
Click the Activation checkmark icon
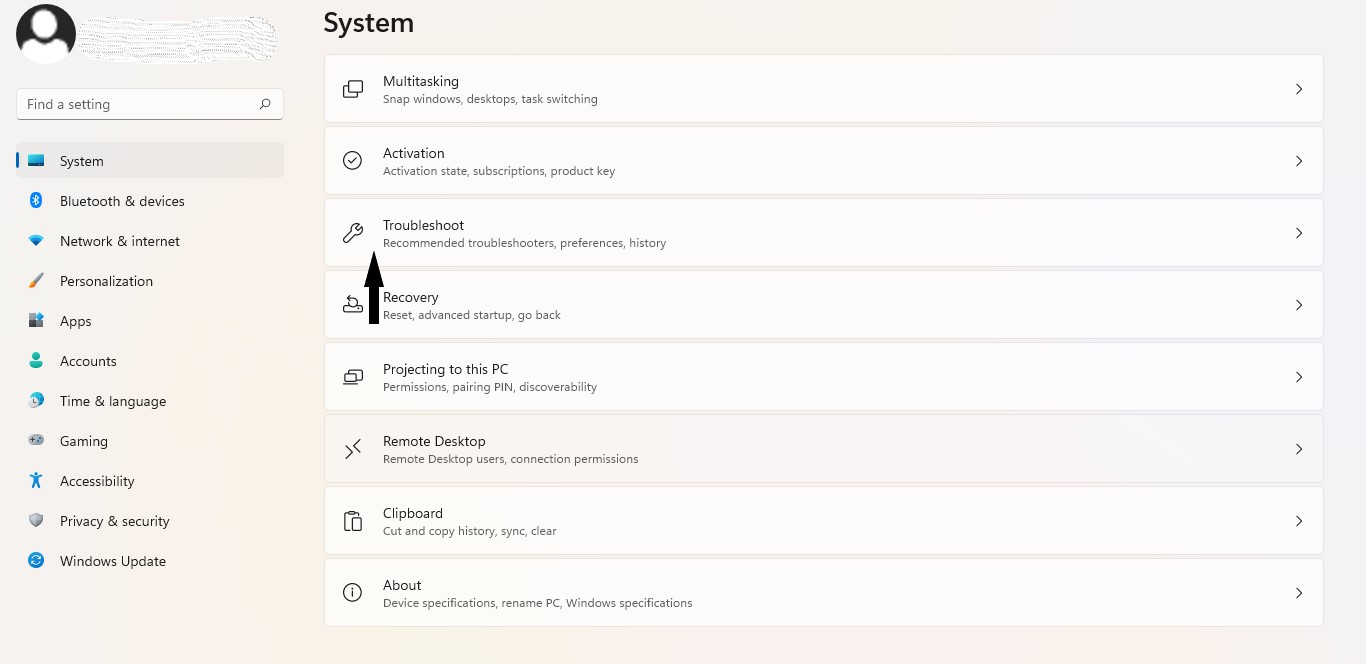click(x=353, y=161)
